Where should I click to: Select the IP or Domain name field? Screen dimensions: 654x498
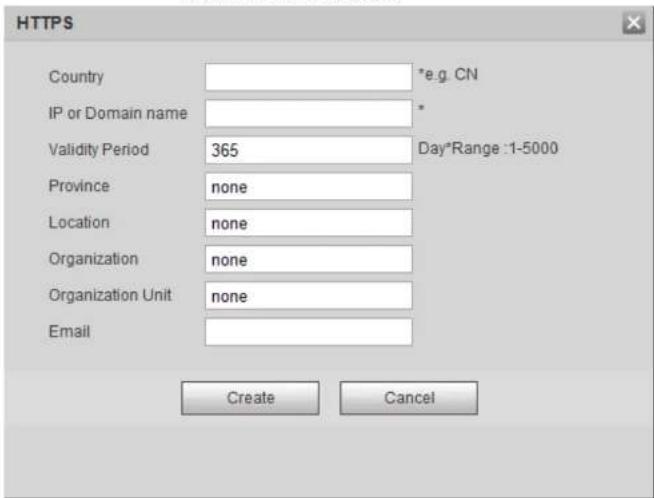click(309, 113)
